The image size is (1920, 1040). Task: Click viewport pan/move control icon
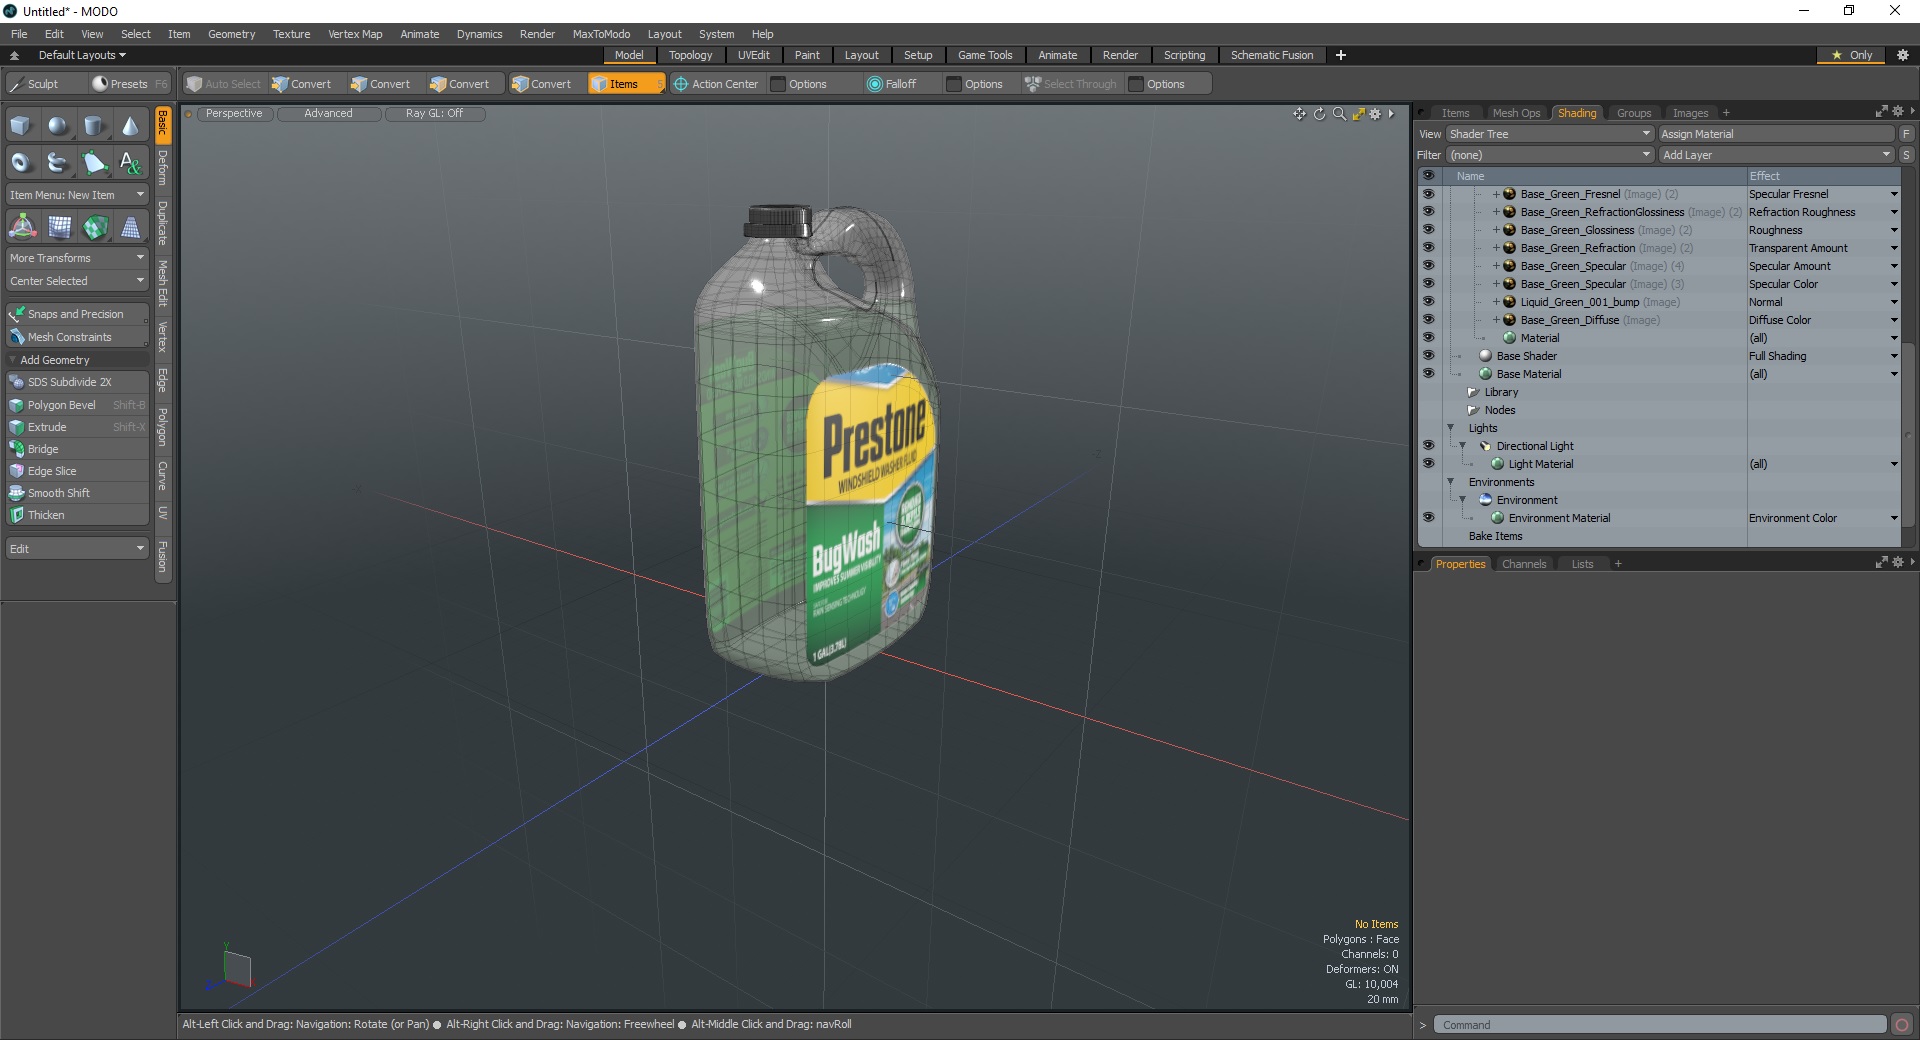1299,114
